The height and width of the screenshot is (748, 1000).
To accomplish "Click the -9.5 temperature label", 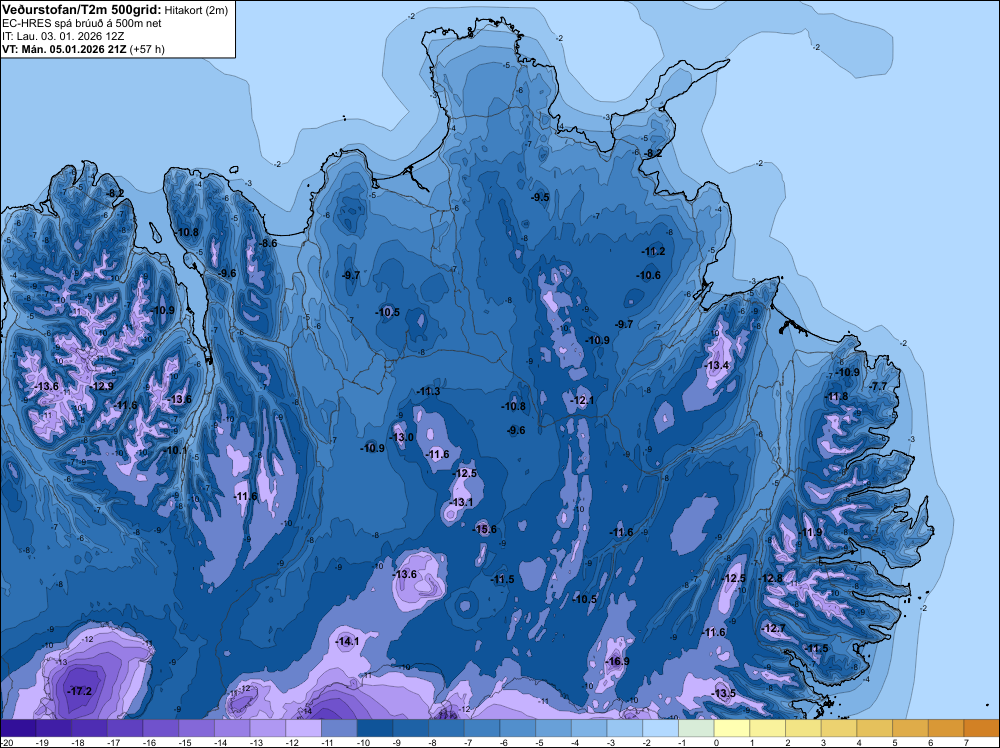I will tap(540, 198).
